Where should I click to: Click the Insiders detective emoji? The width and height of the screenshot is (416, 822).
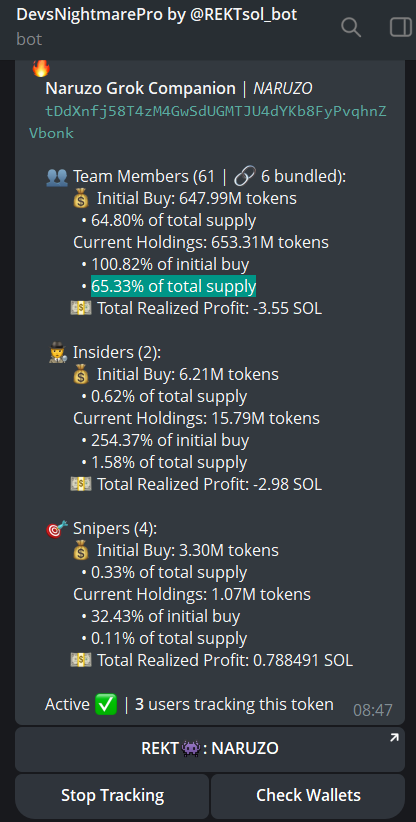click(x=57, y=353)
